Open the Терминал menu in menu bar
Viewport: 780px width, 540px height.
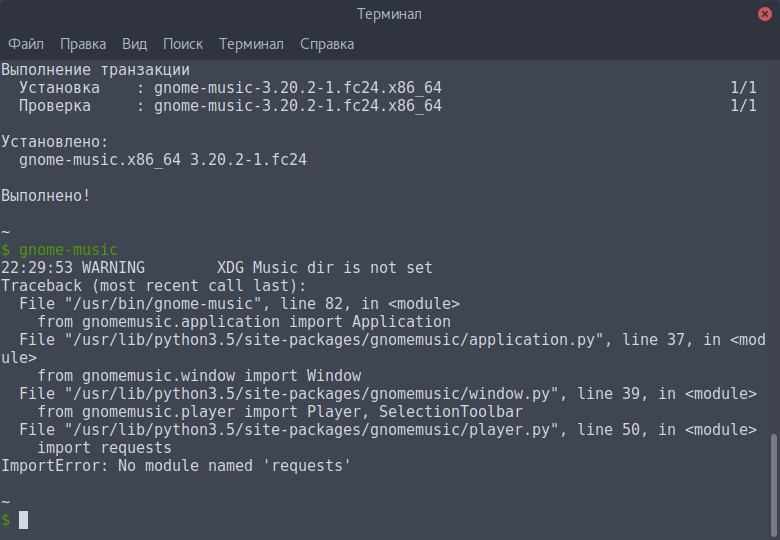pos(251,44)
